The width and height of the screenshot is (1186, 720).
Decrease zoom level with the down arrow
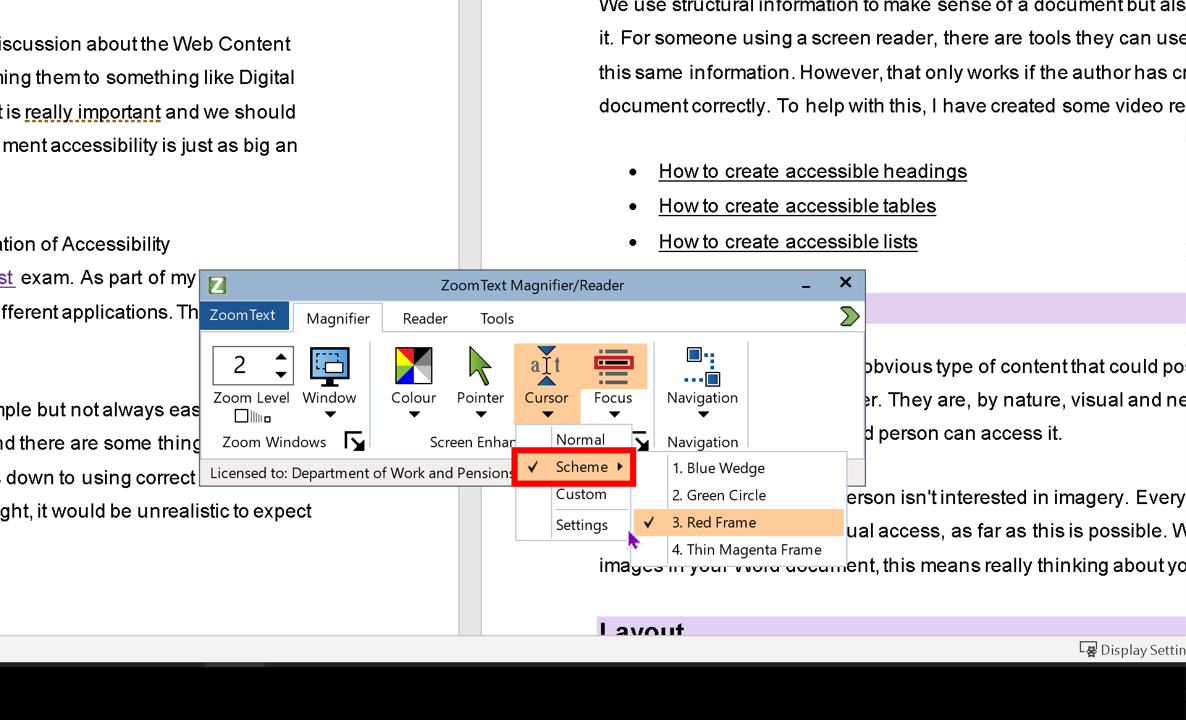pyautogui.click(x=281, y=374)
